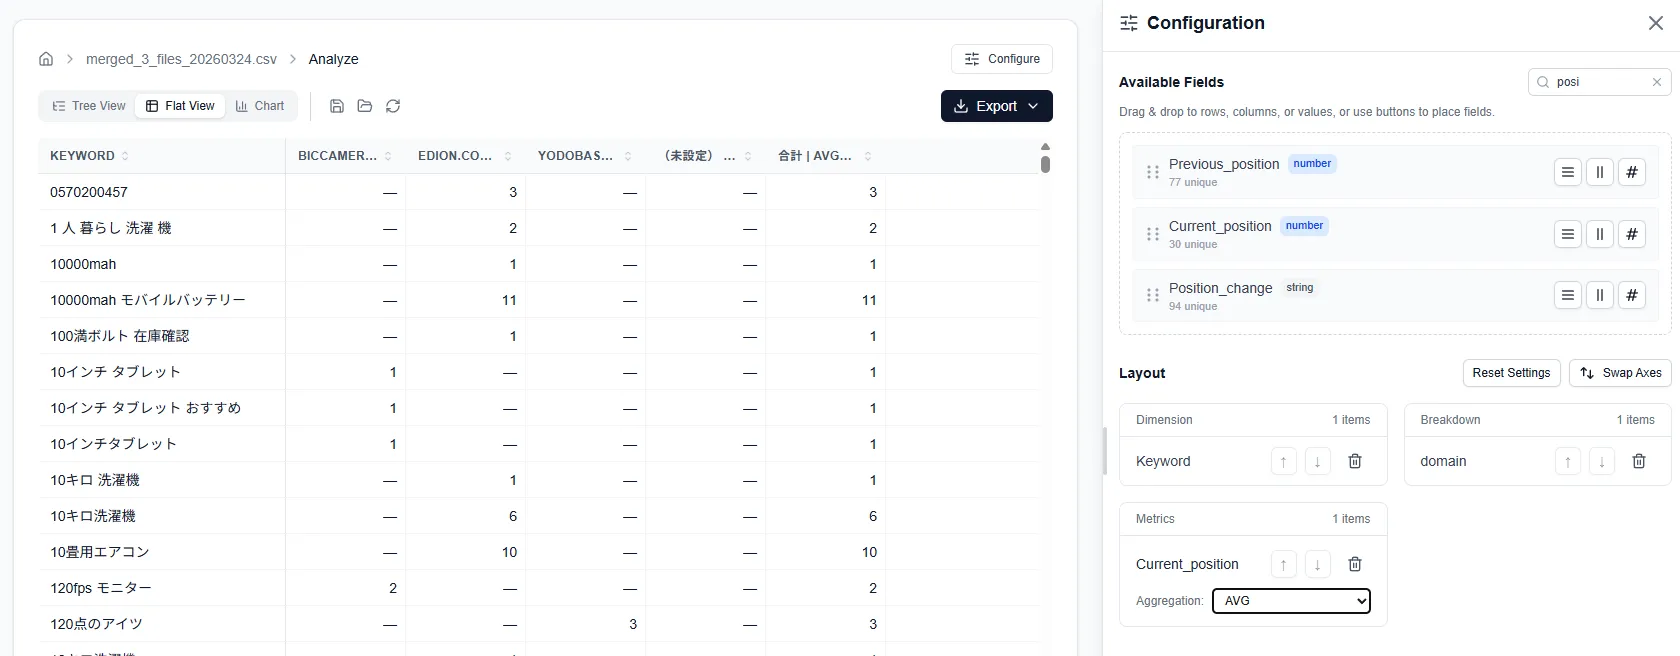The width and height of the screenshot is (1680, 656).
Task: Switch to the Chart tab
Action: pyautogui.click(x=260, y=106)
